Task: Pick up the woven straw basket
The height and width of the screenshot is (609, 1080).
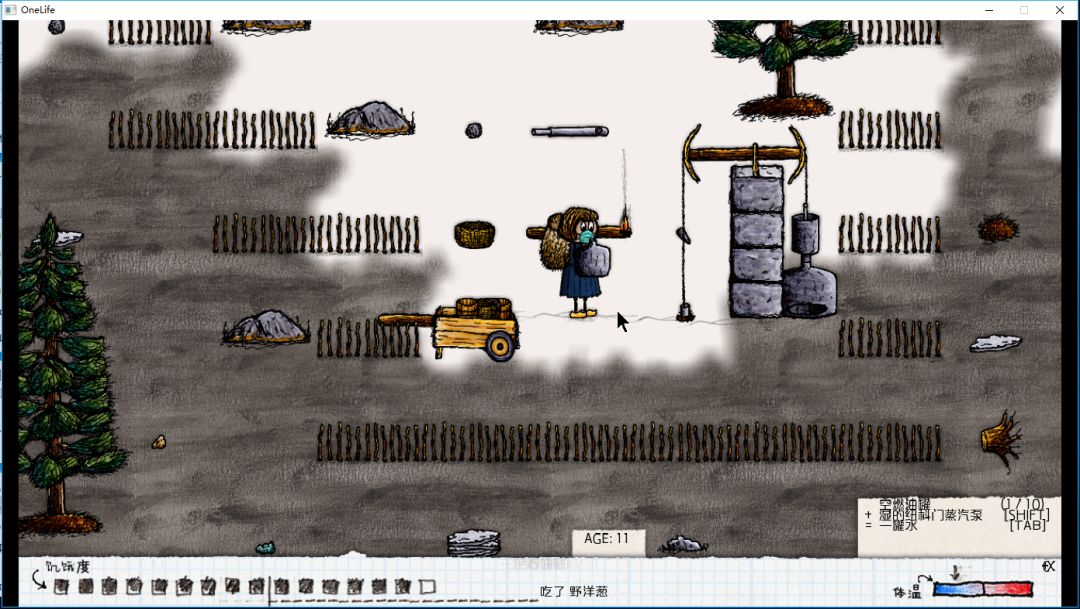Action: pos(475,234)
